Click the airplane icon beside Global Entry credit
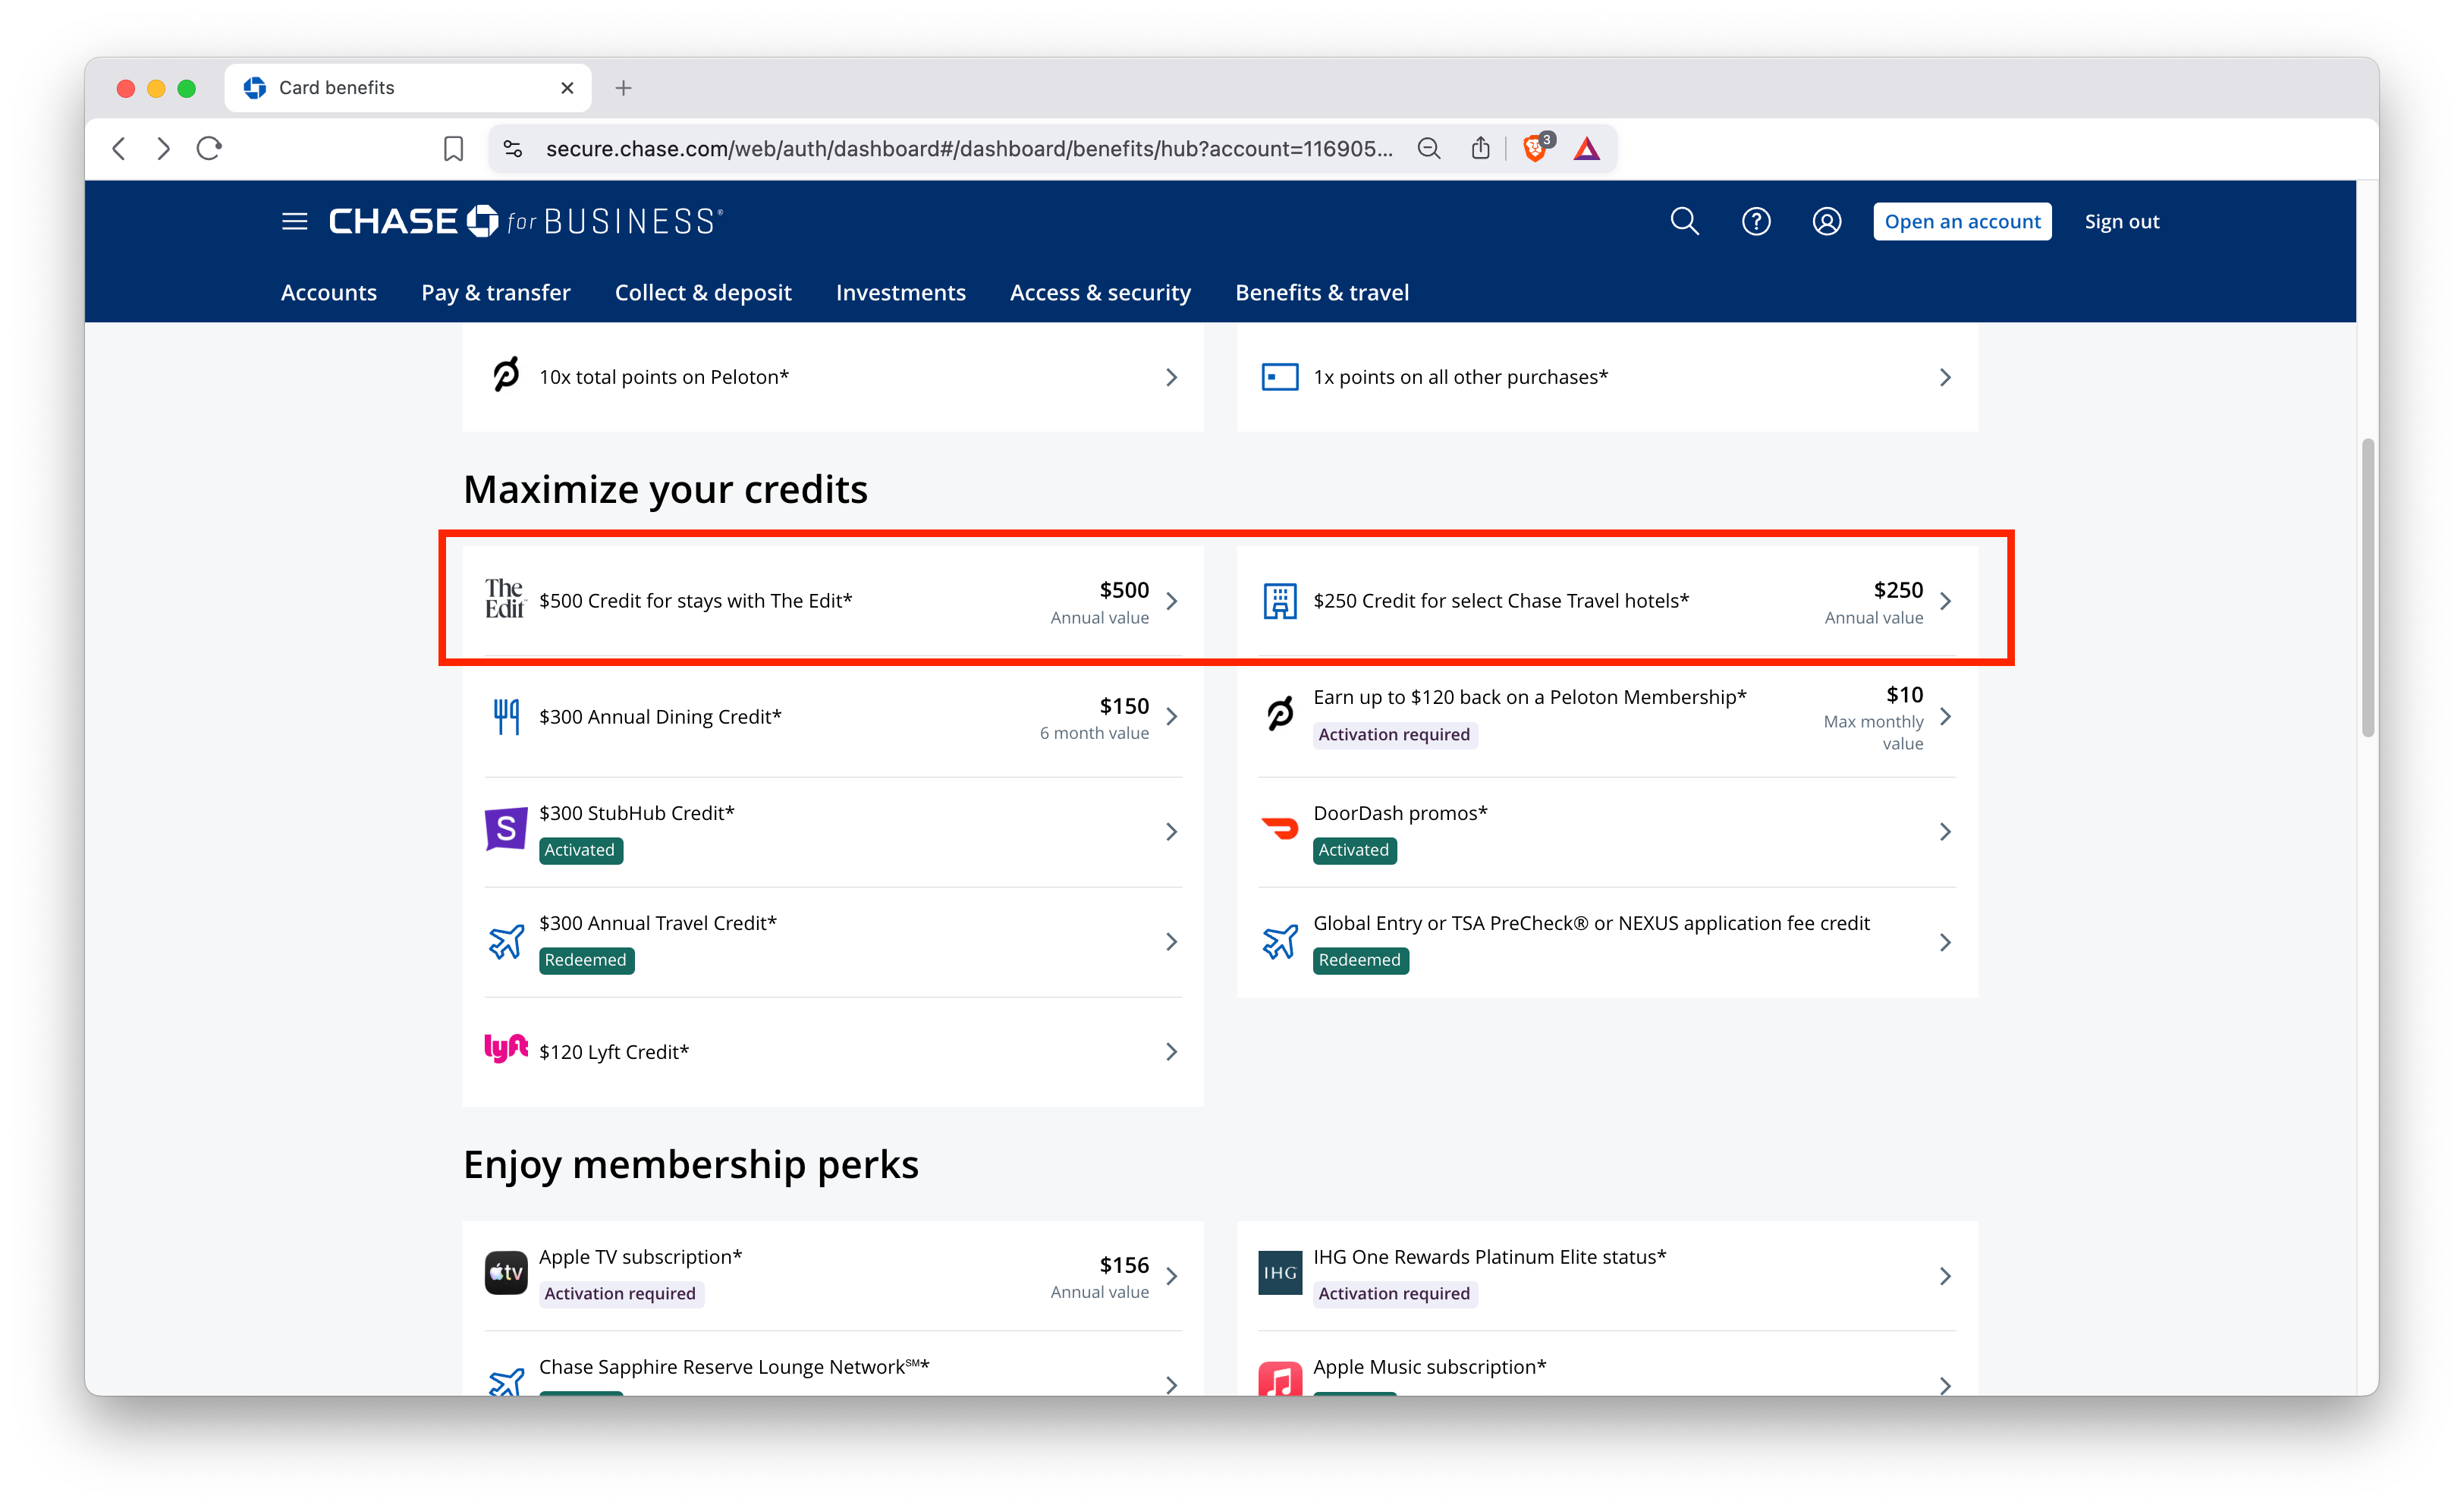Viewport: 2464px width, 1508px height. pyautogui.click(x=1280, y=941)
